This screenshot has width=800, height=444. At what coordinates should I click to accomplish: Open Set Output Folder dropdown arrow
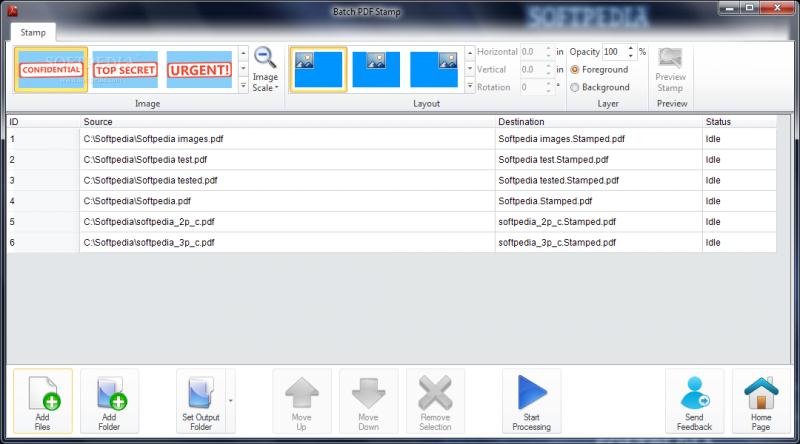pyautogui.click(x=231, y=401)
